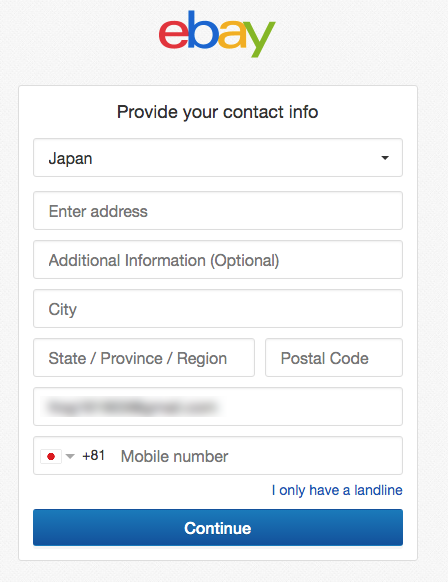This screenshot has height=582, width=448.
Task: Click the caret arrow in the country selector
Action: (x=385, y=158)
